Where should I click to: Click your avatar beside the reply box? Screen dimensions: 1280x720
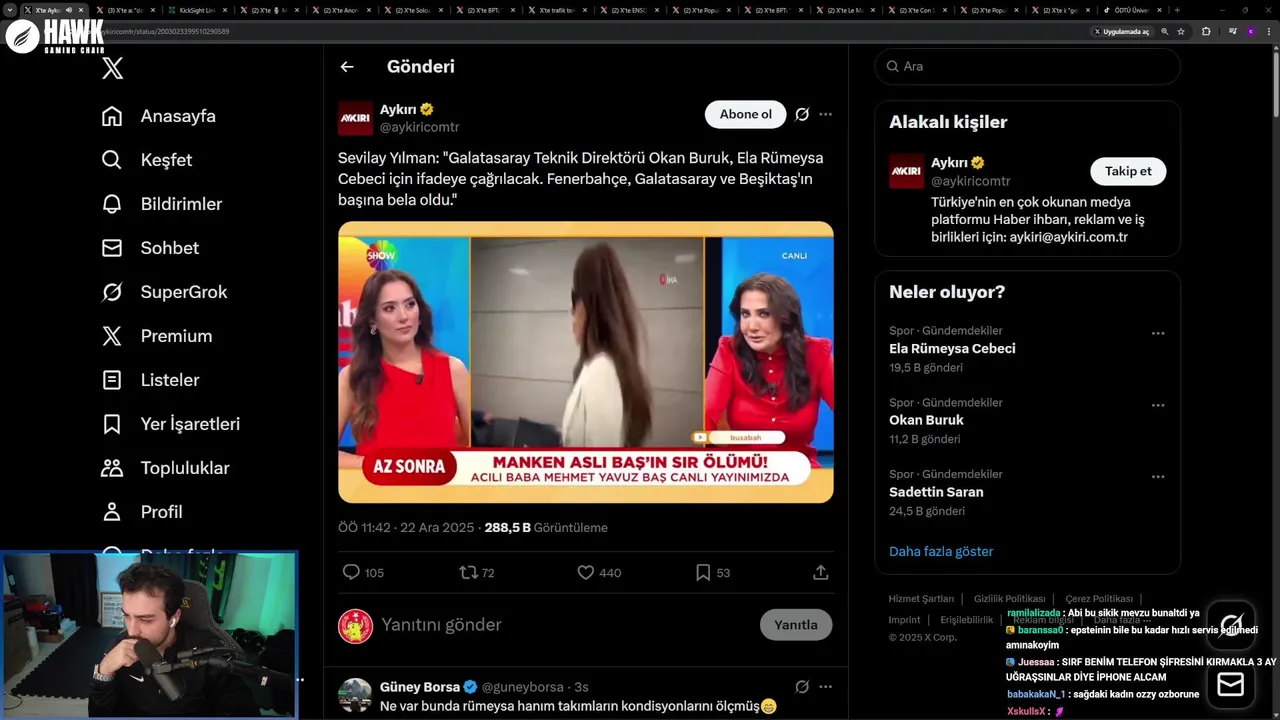click(x=355, y=626)
